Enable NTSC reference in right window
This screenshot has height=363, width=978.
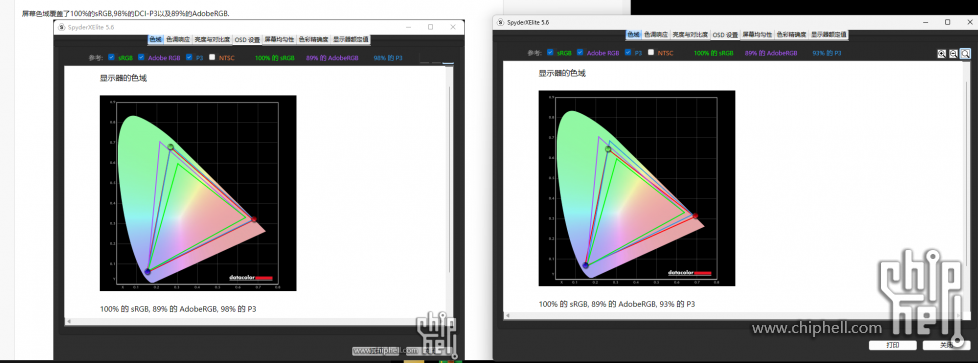[x=651, y=52]
